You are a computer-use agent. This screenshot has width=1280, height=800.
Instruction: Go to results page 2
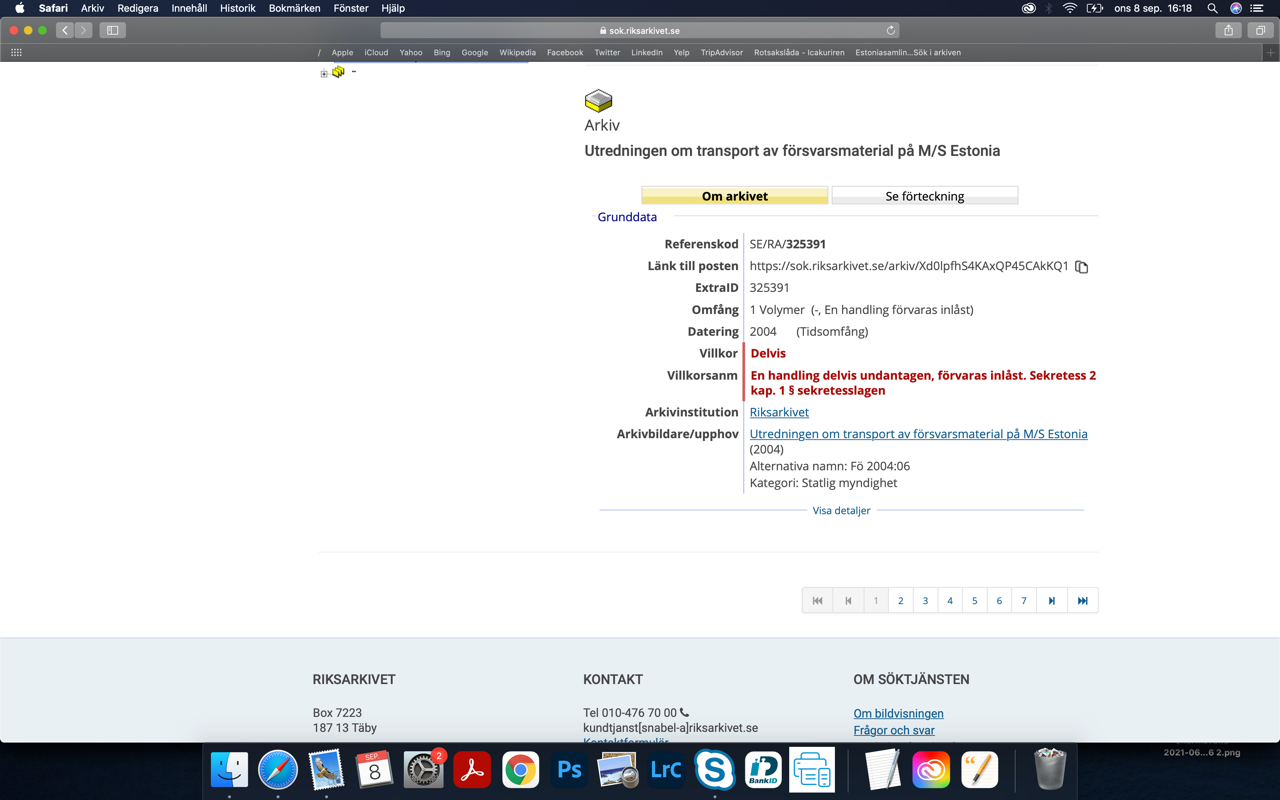tap(900, 601)
